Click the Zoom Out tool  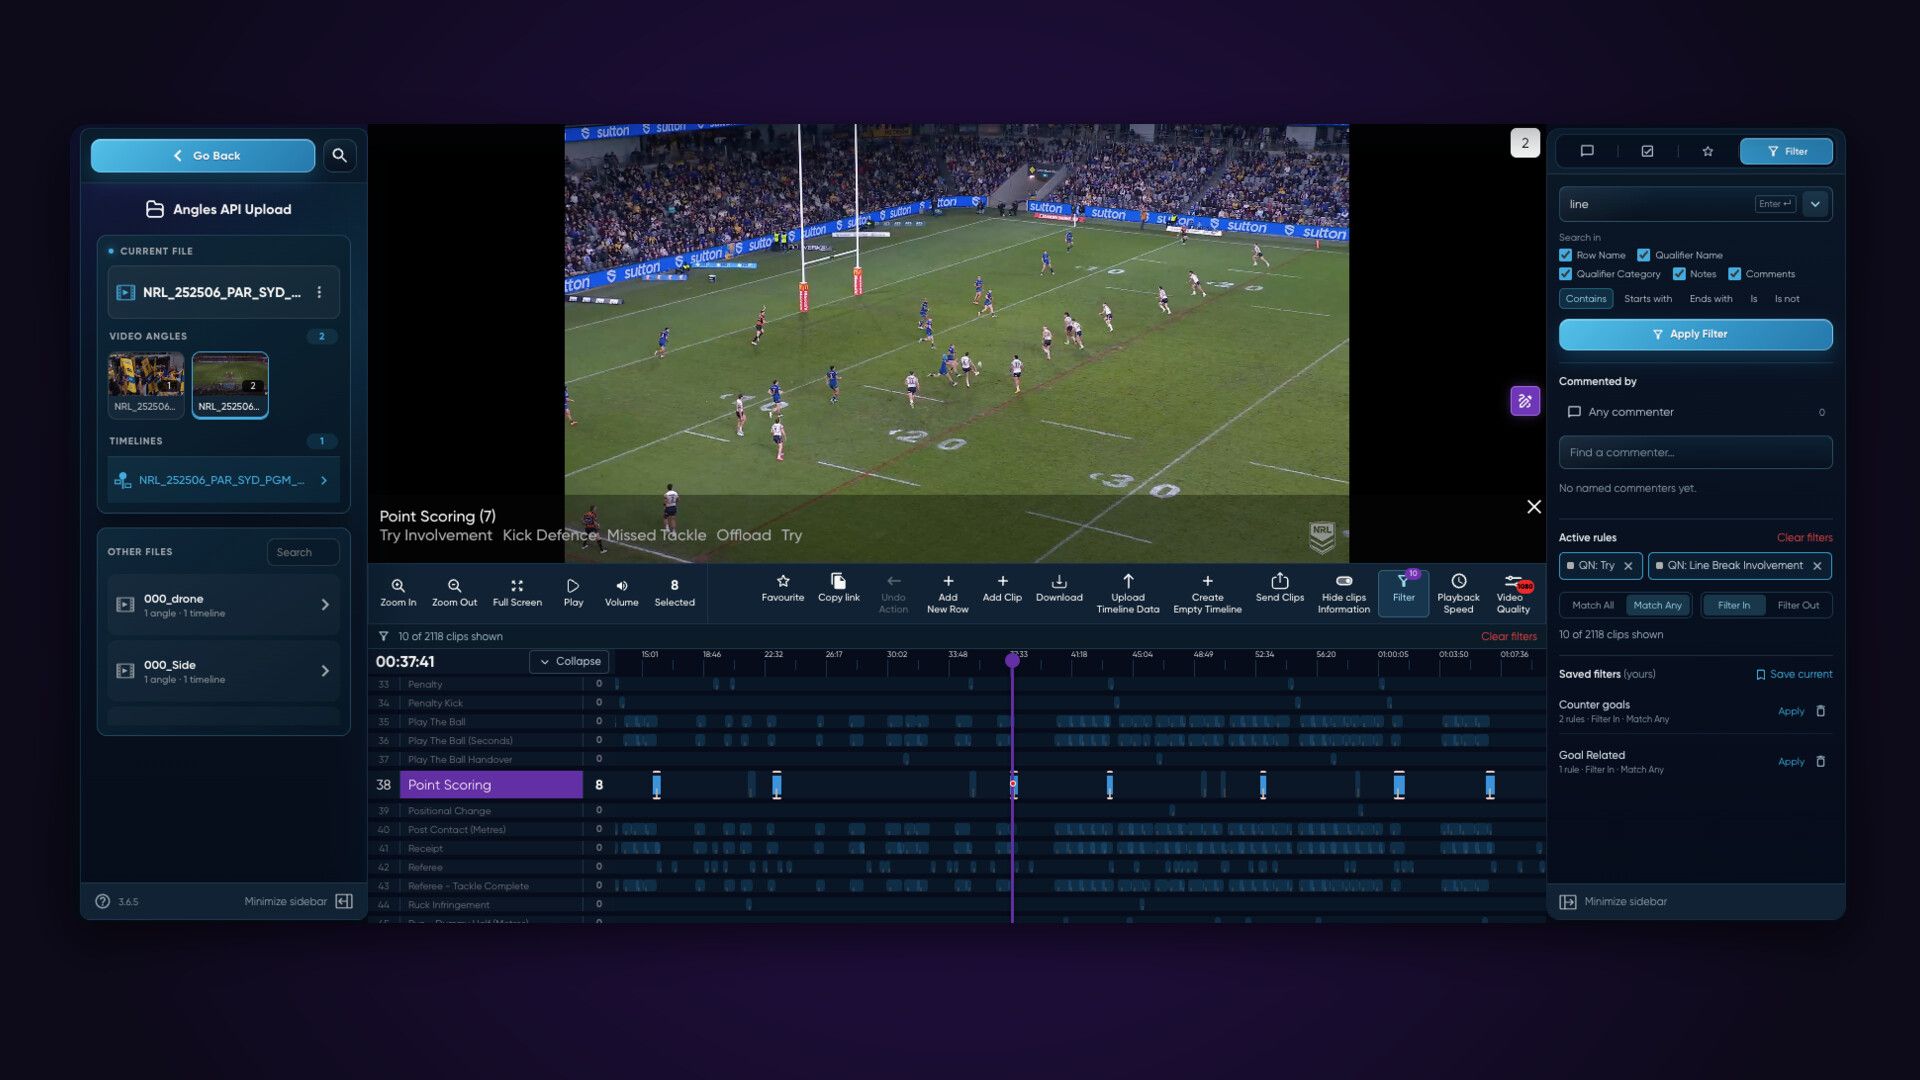(454, 592)
